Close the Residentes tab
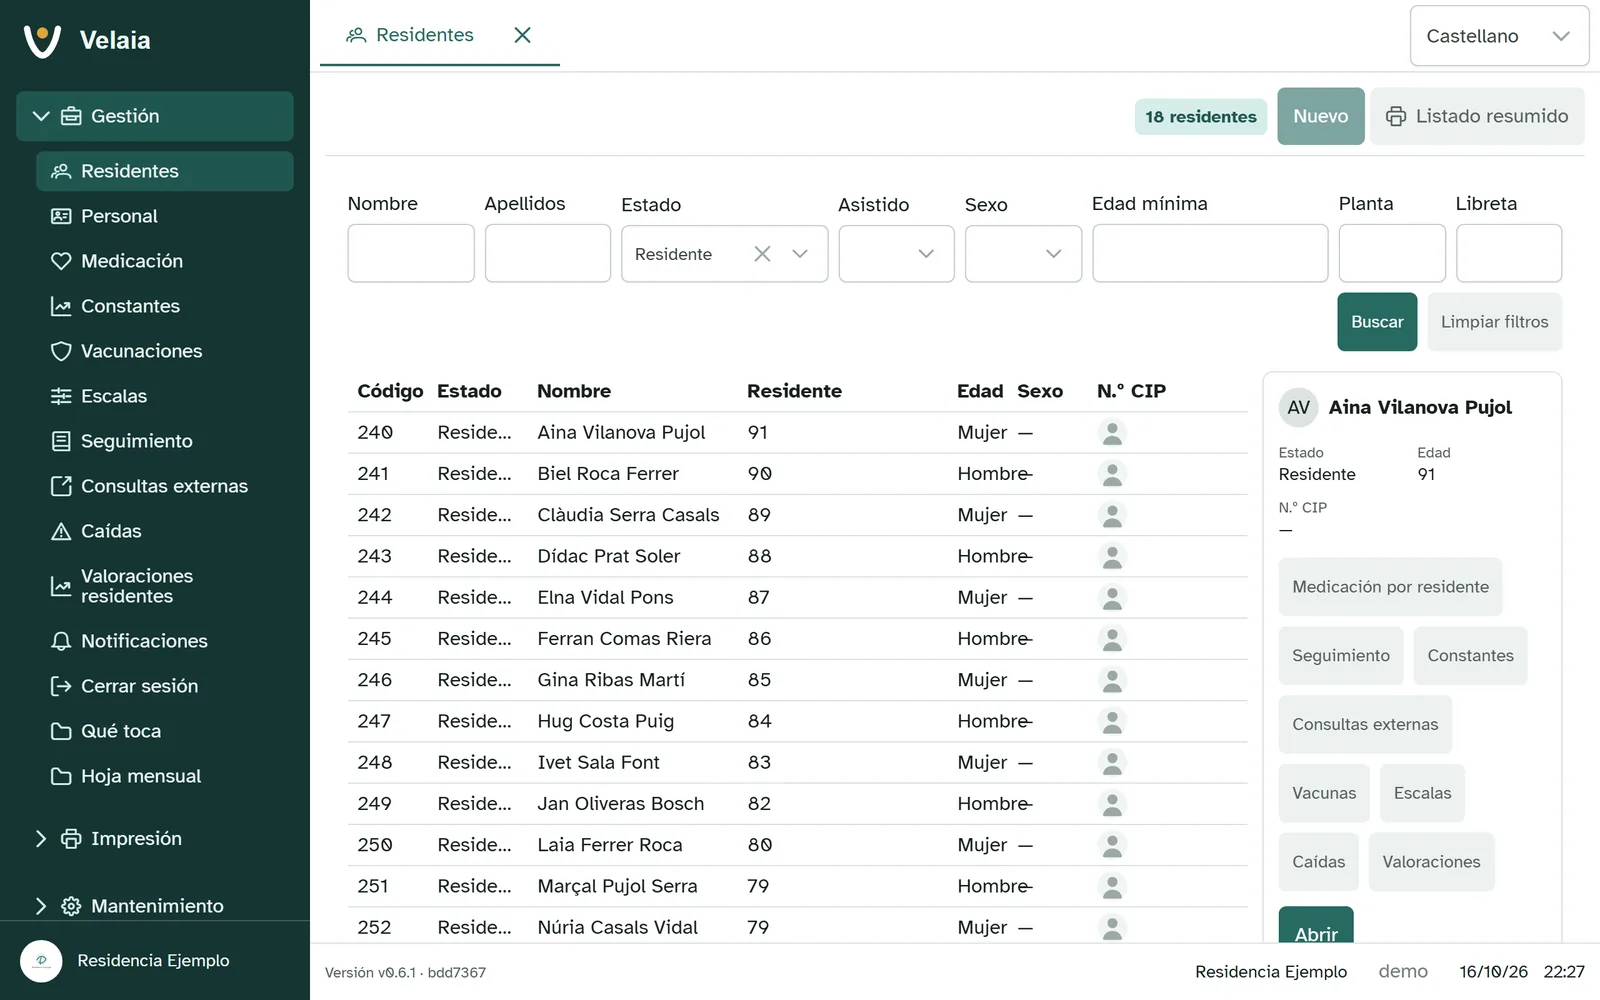This screenshot has height=1000, width=1600. tap(522, 35)
